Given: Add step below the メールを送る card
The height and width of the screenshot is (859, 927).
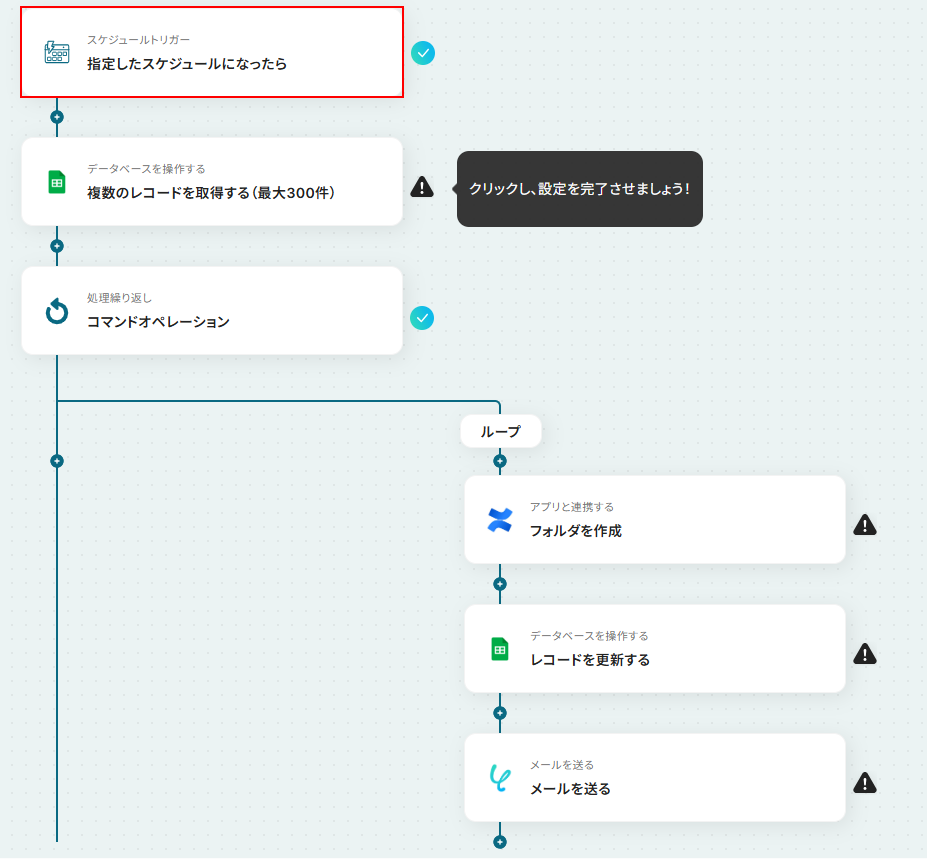Looking at the screenshot, I should (500, 842).
